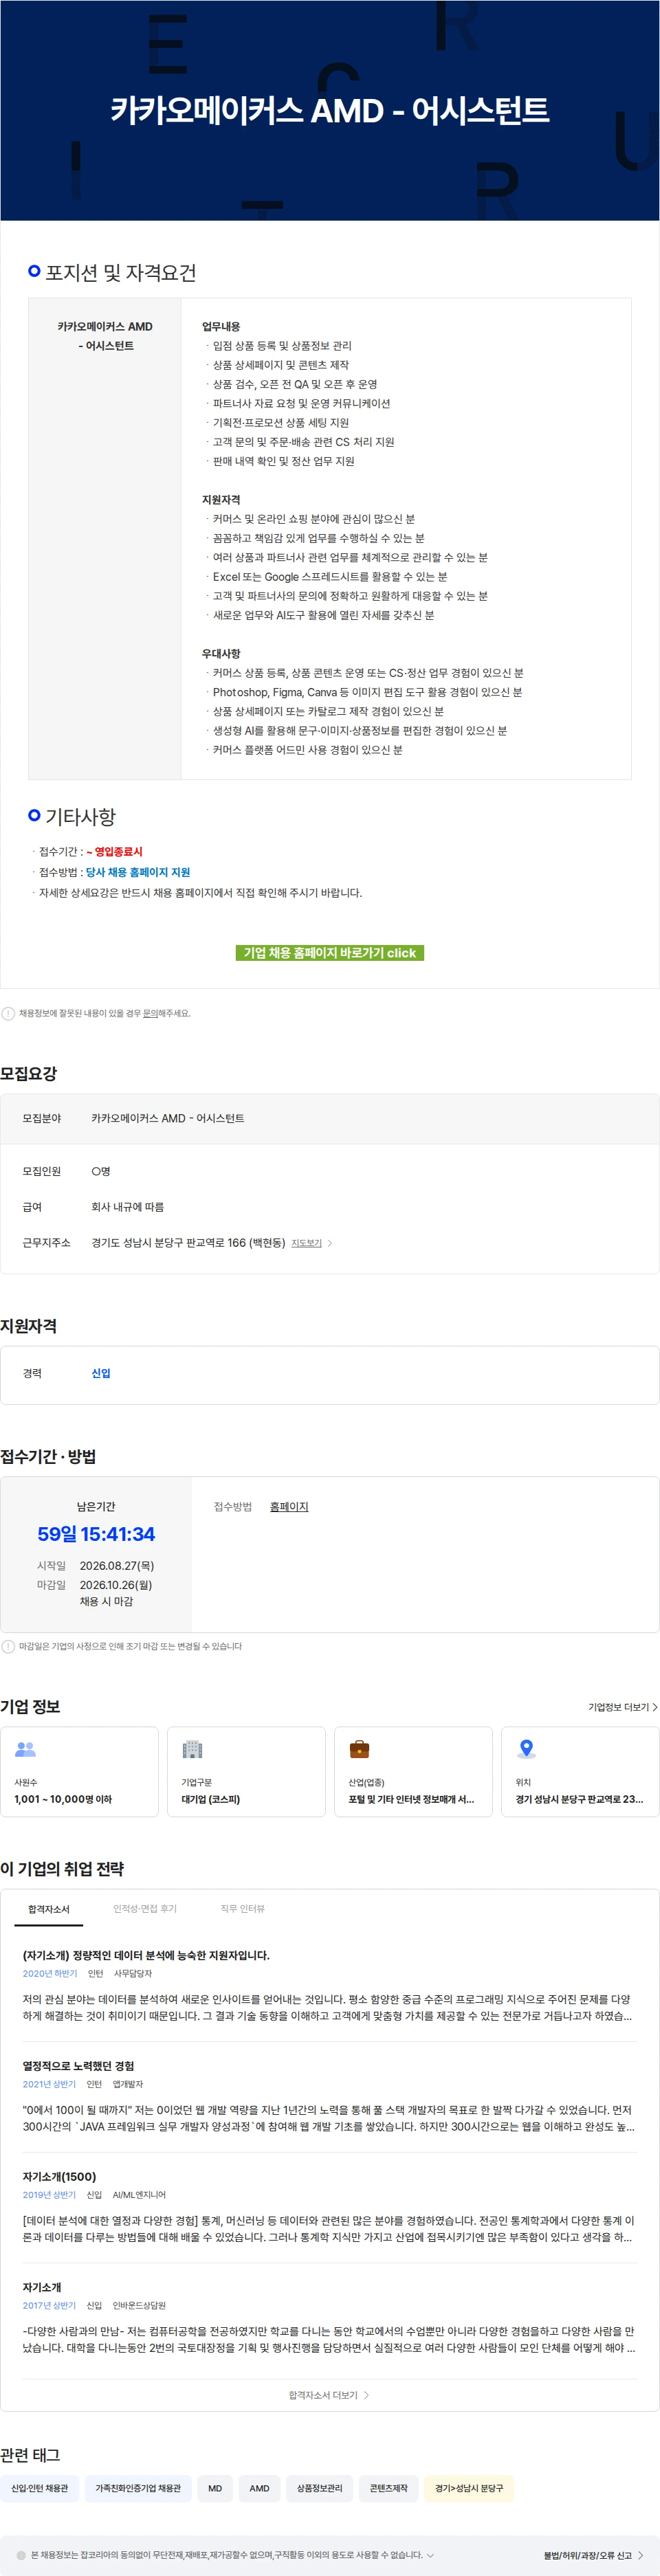Open the 문의 link for incorrect info
The width and height of the screenshot is (660, 2576).
coord(150,1013)
